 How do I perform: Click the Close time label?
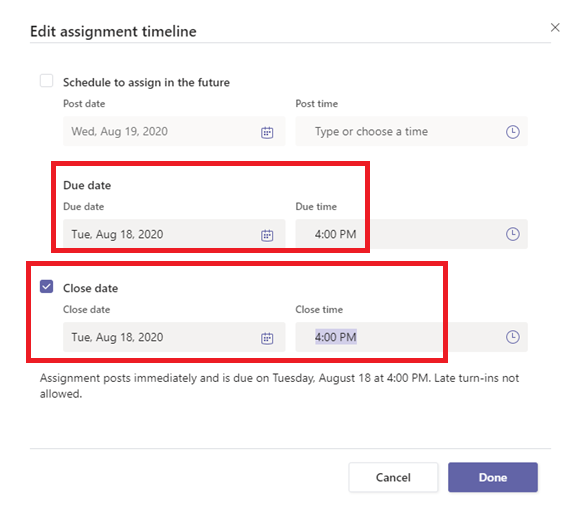point(319,309)
